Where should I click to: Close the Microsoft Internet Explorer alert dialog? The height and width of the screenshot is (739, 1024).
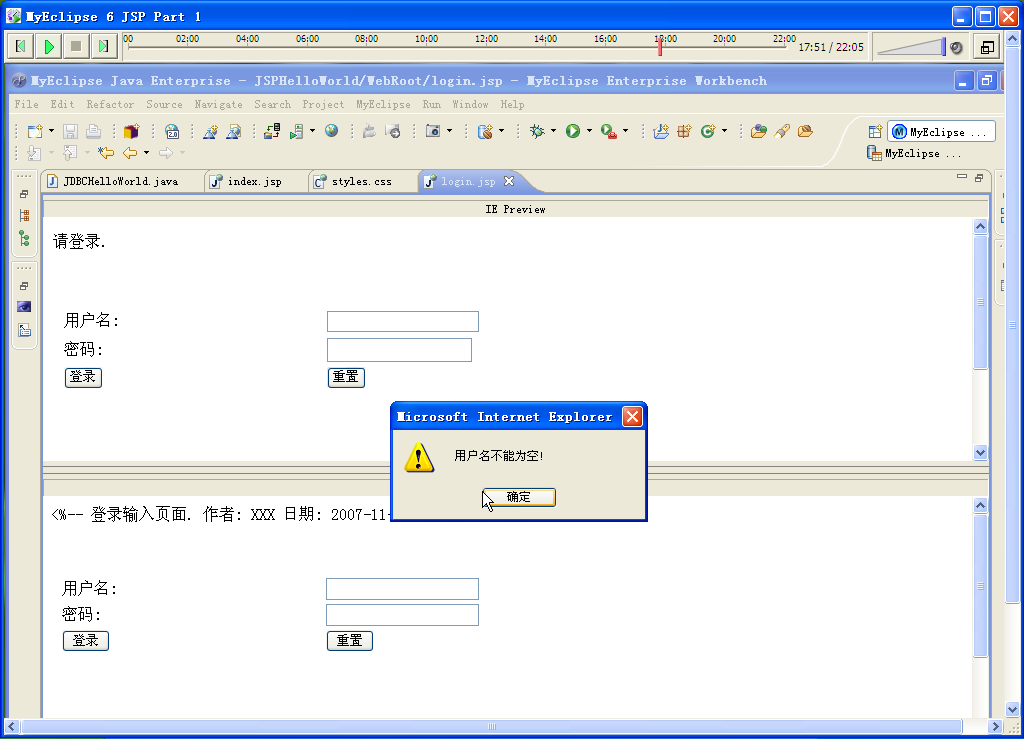tap(632, 417)
